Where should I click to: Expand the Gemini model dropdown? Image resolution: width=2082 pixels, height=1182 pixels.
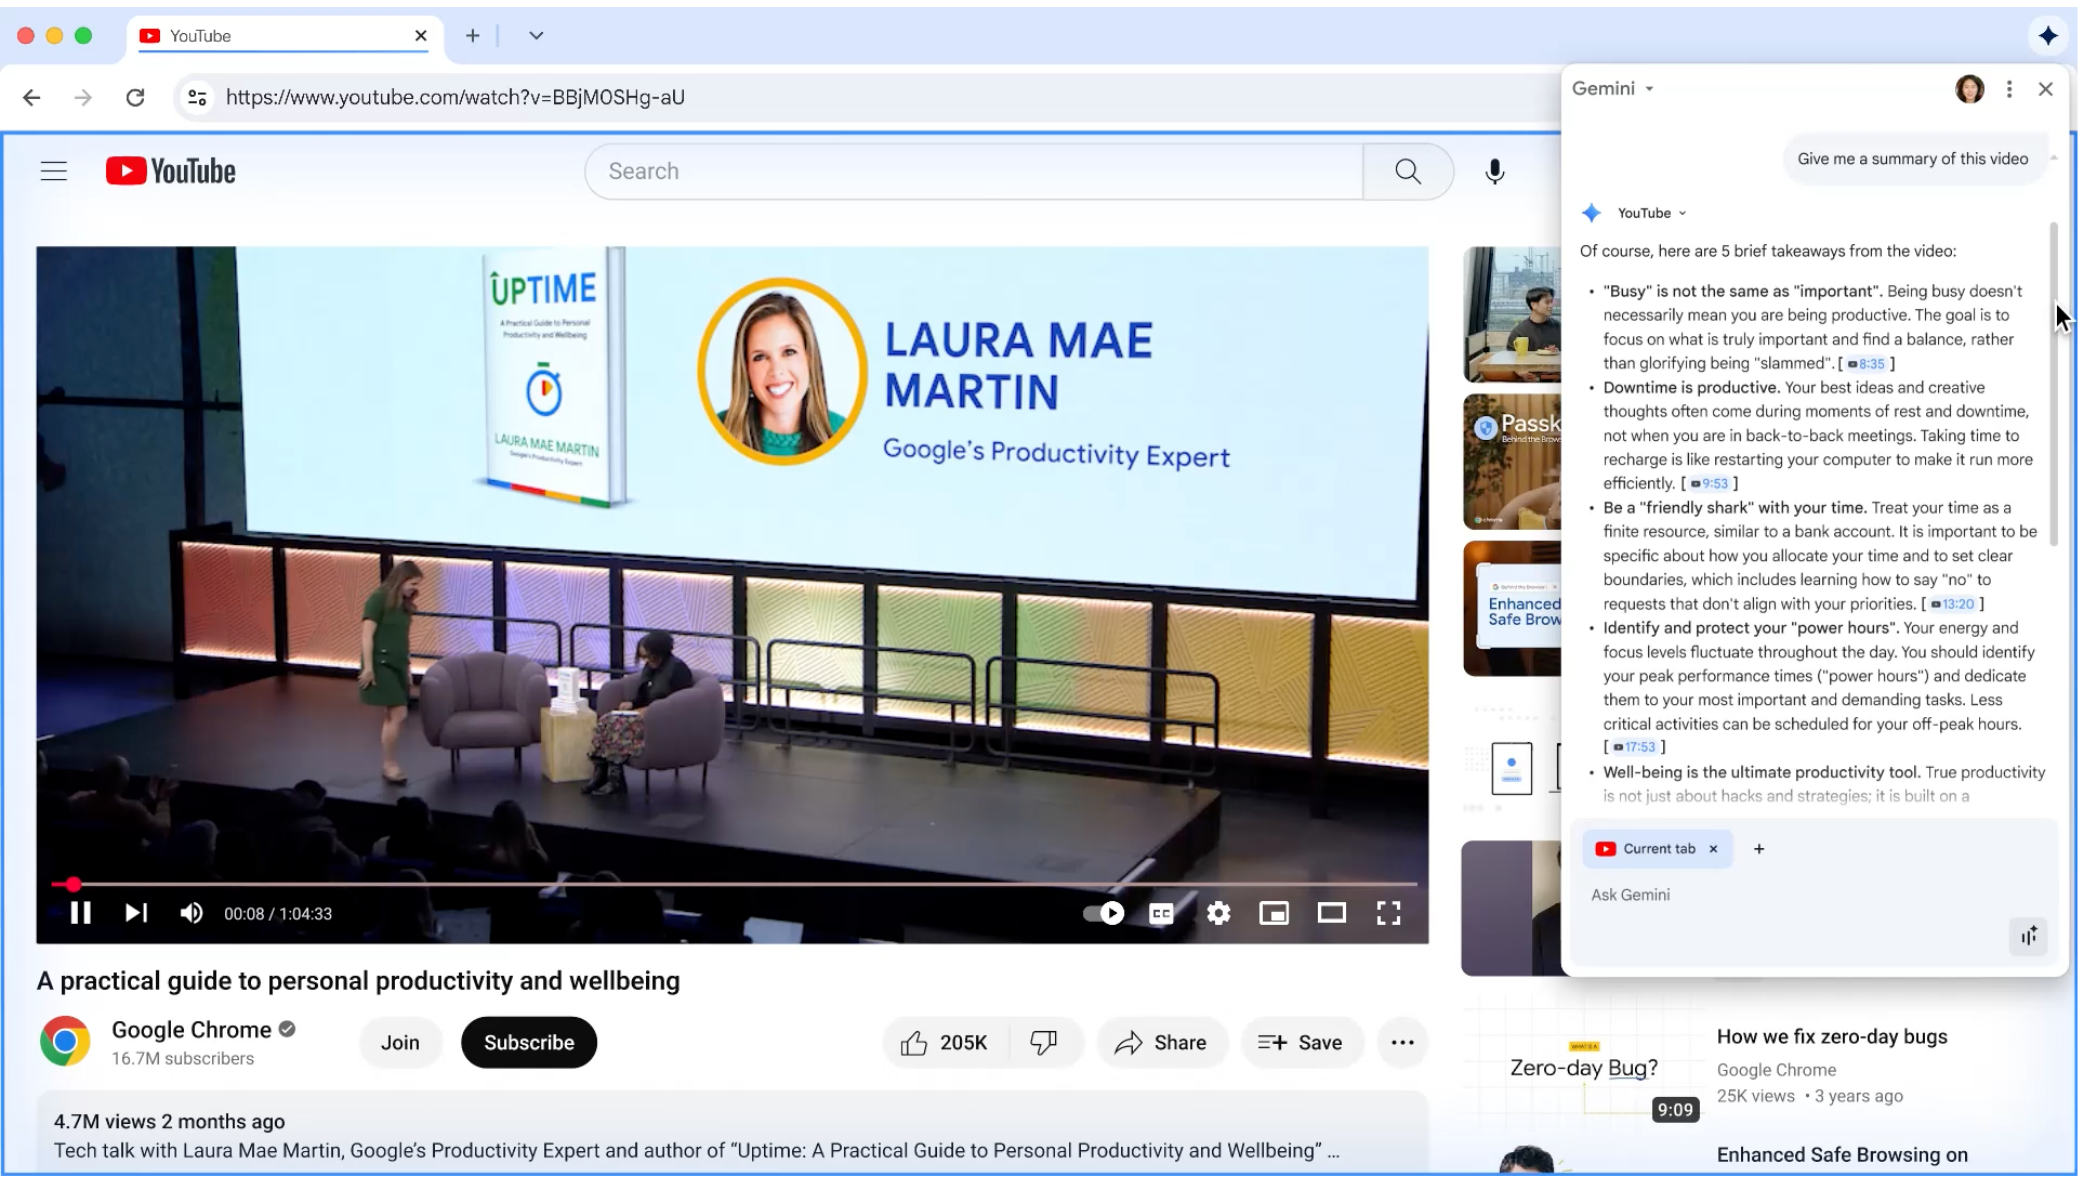coord(1651,88)
